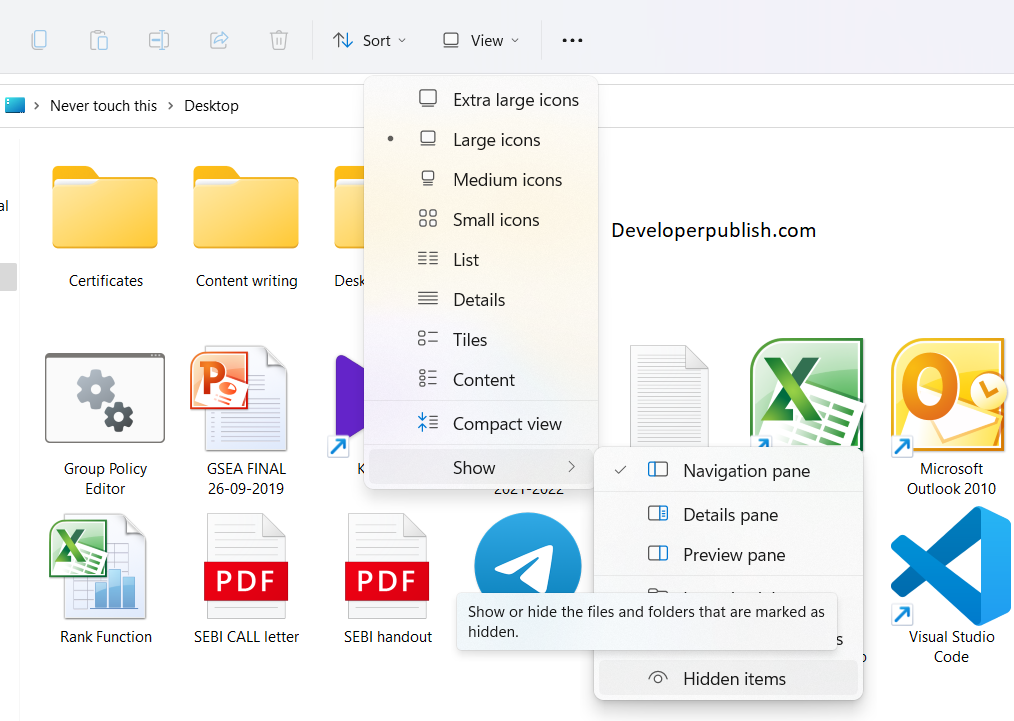Select the blank text document icon

(669, 396)
